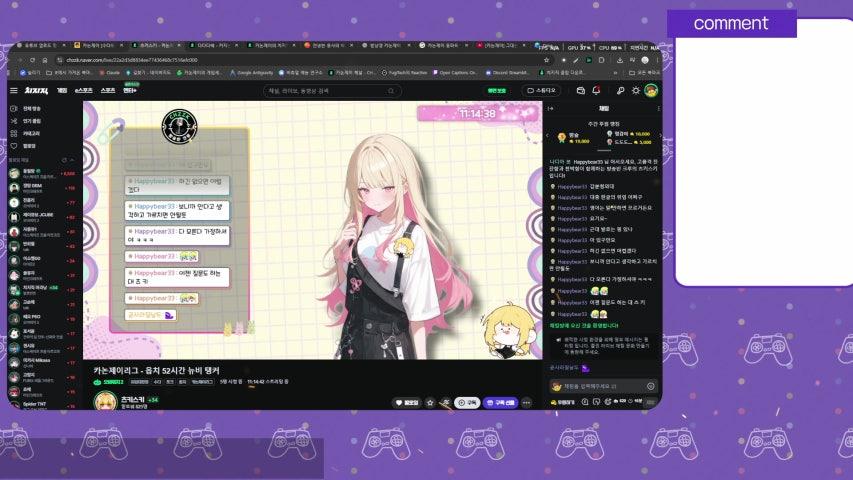Open the third sidebar item with grid icon
The height and width of the screenshot is (480, 853).
pyautogui.click(x=26, y=133)
